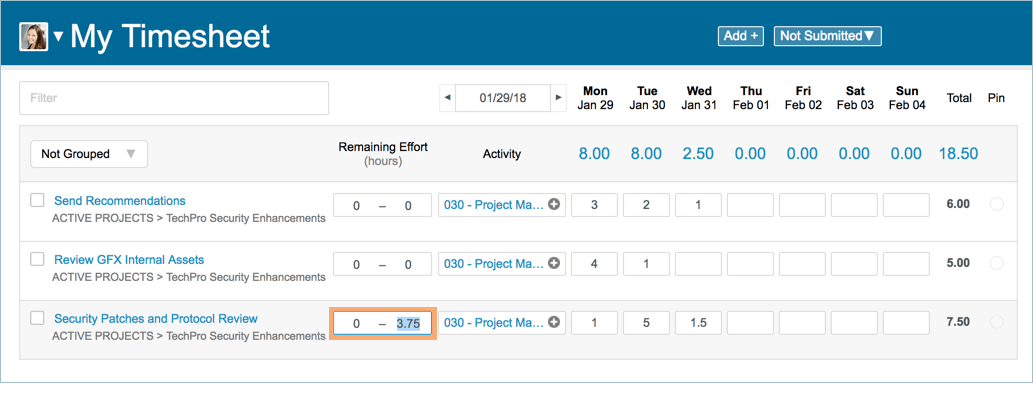Image resolution: width=1033 pixels, height=395 pixels.
Task: Check the Send Recommendations checkbox
Action: (38, 200)
